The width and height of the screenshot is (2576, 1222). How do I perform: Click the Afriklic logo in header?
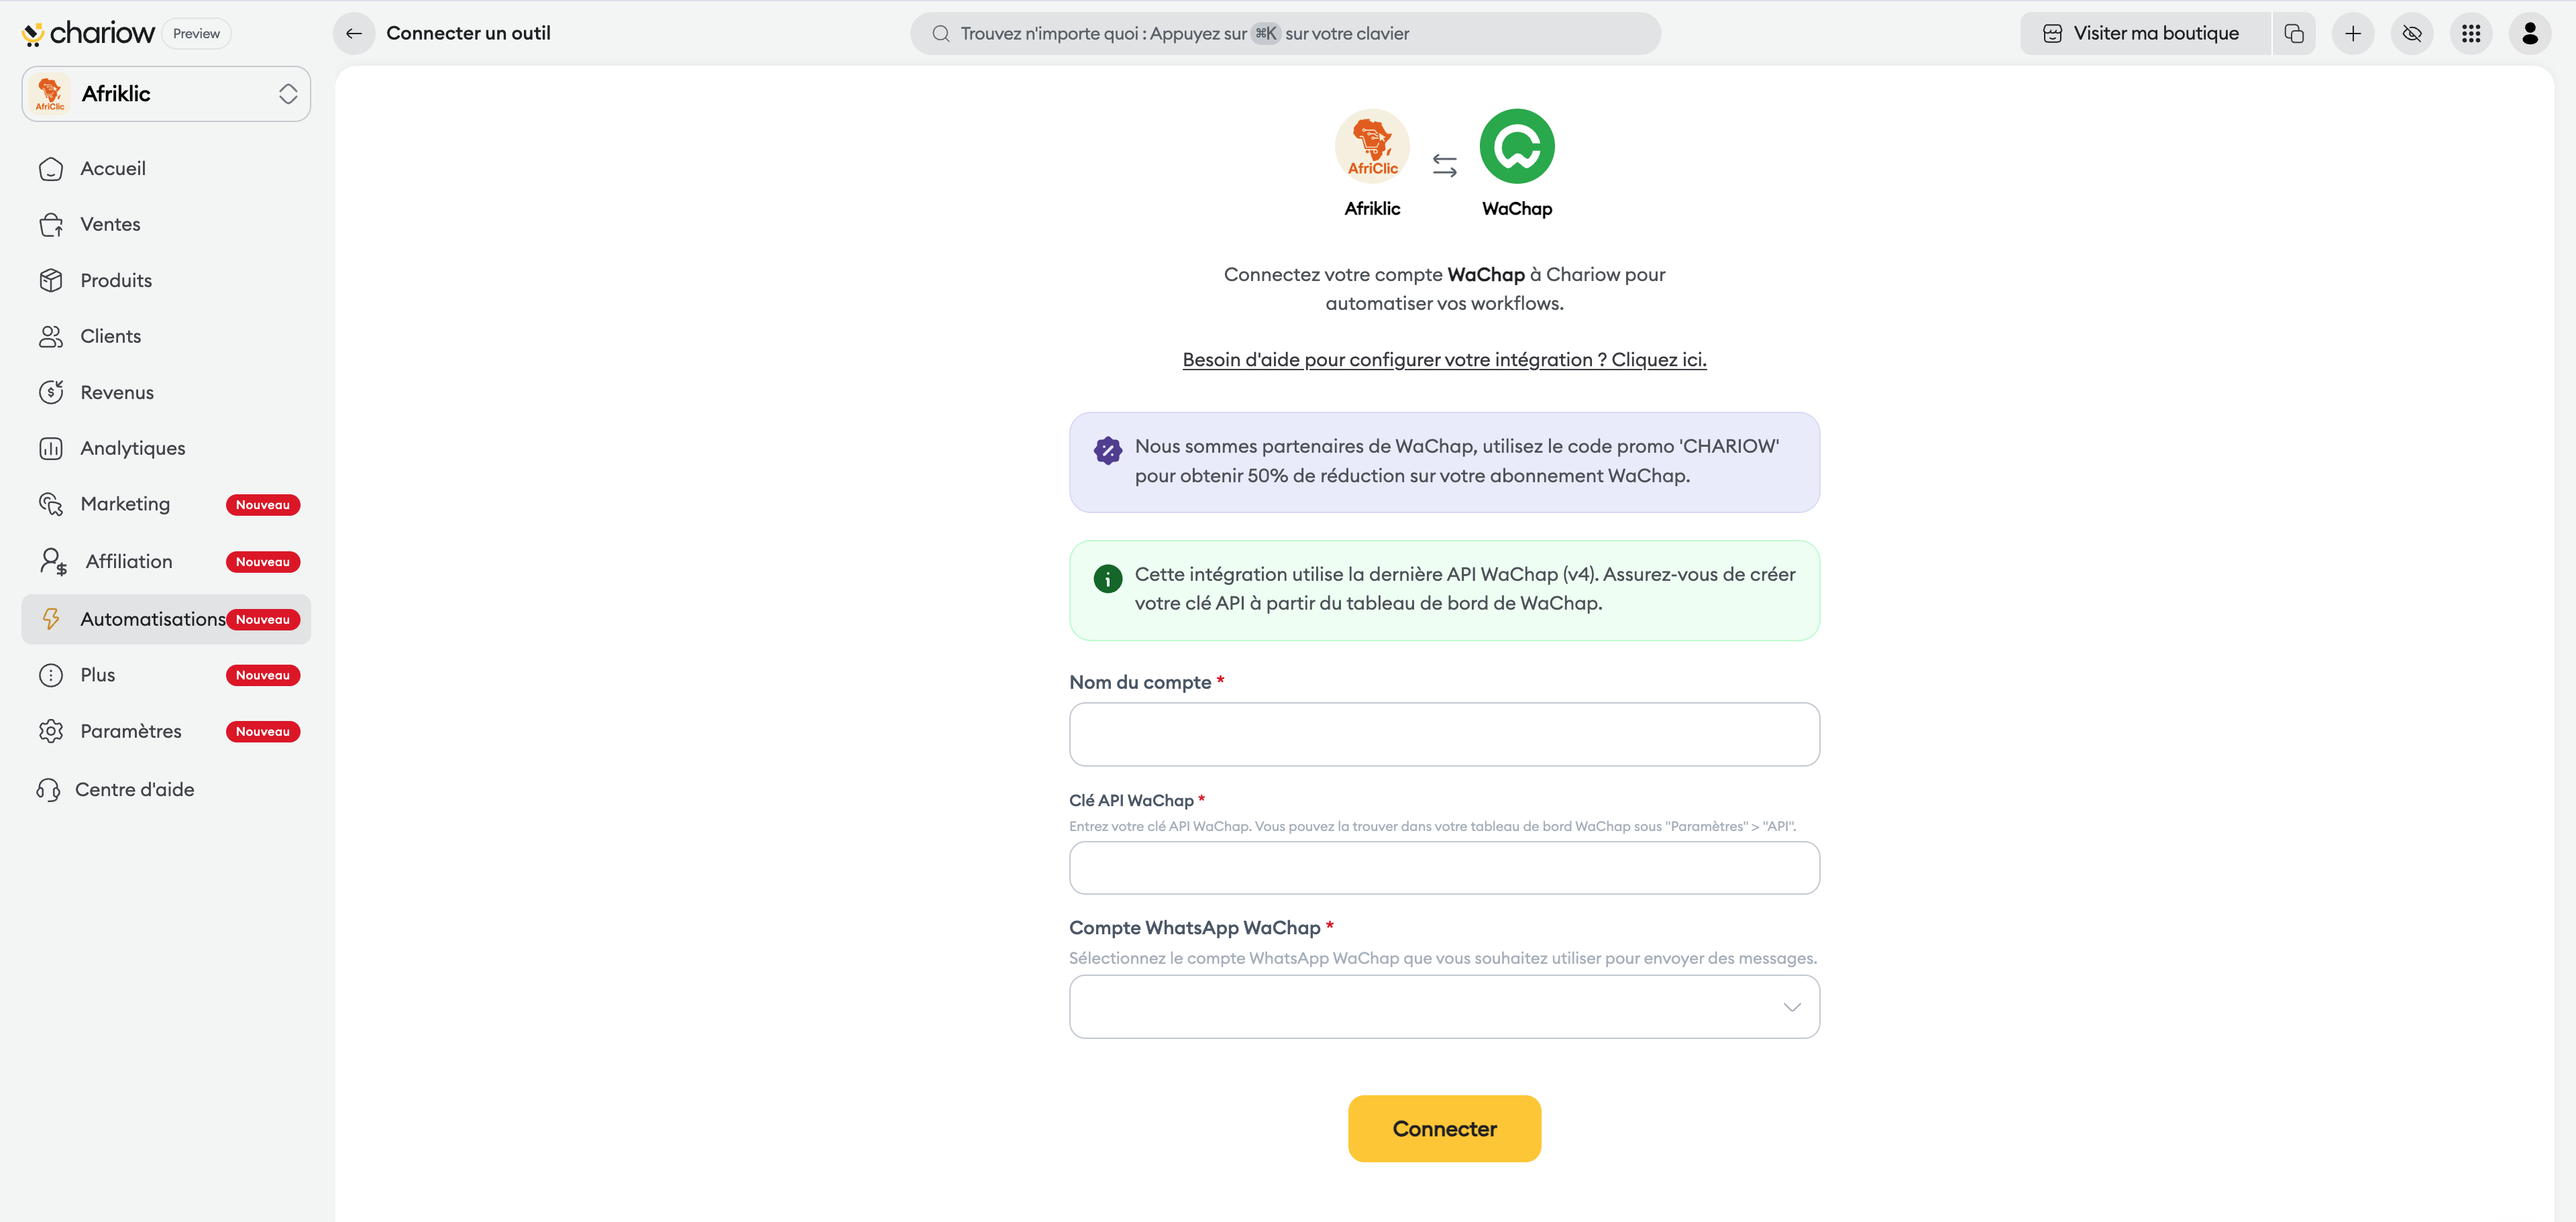[1372, 146]
